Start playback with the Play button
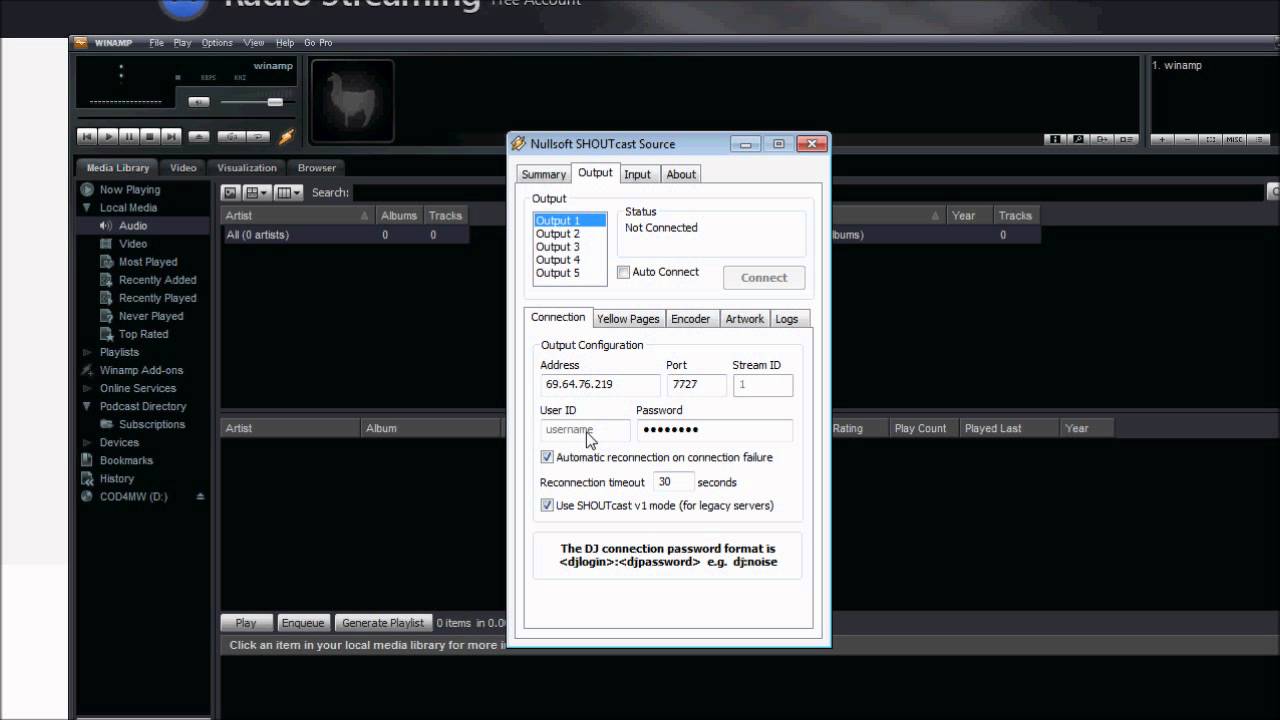The height and width of the screenshot is (720, 1280). pos(108,136)
